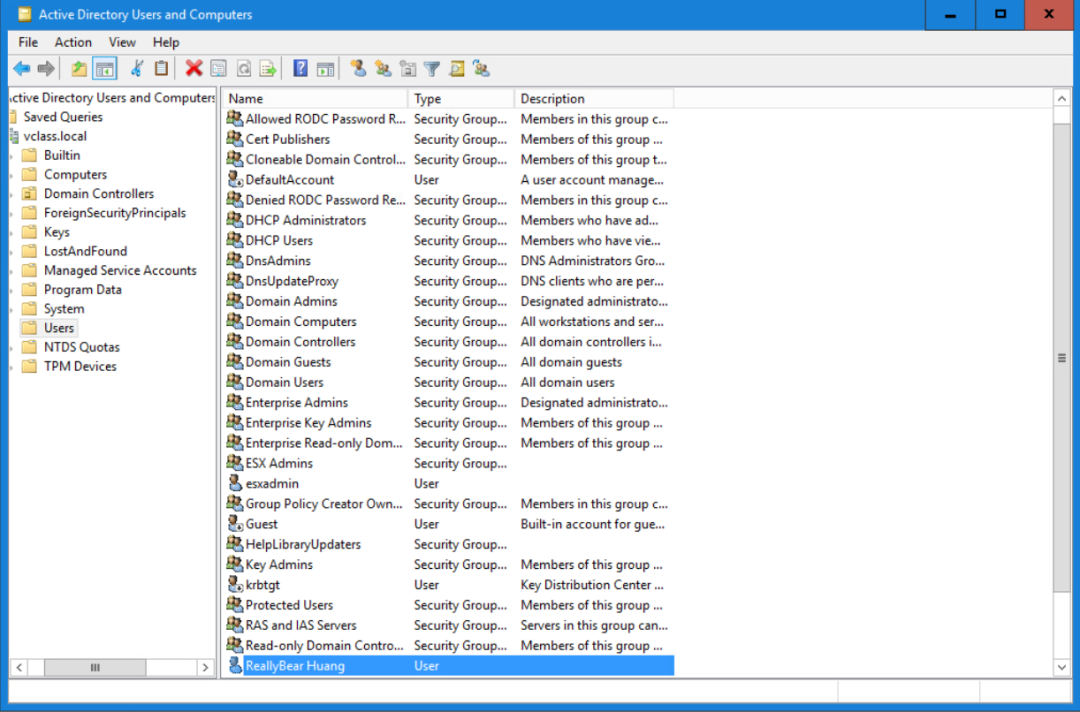Click the Find objects magnifier icon
This screenshot has height=712, width=1080.
point(457,68)
